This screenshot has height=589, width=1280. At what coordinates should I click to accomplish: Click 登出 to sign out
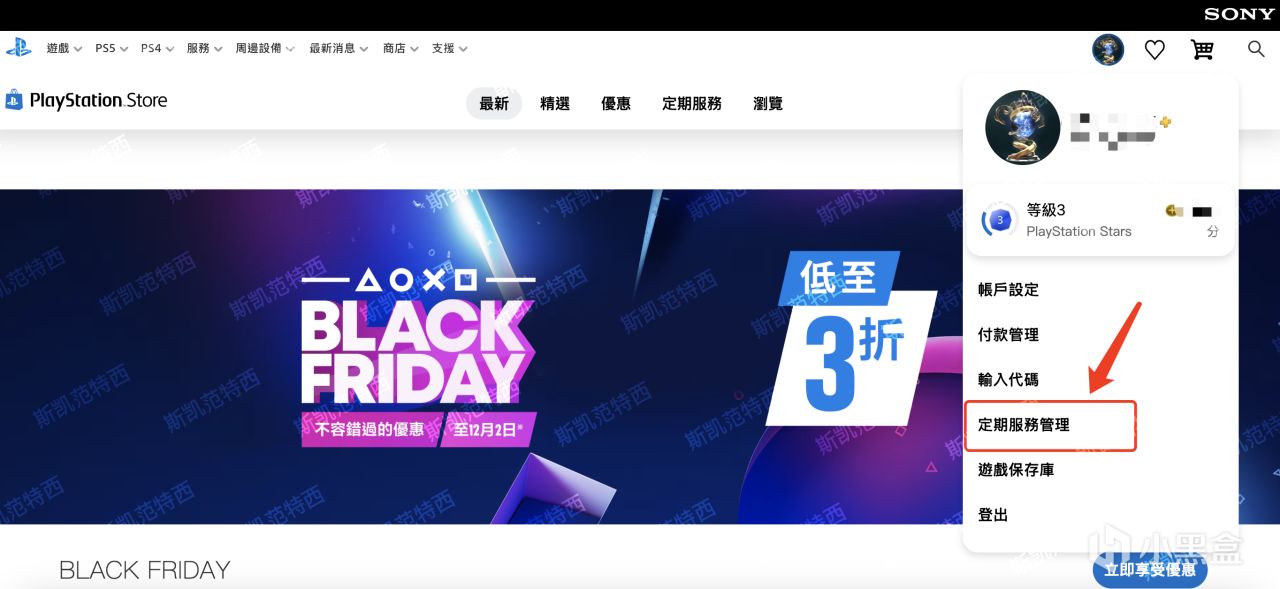point(993,515)
